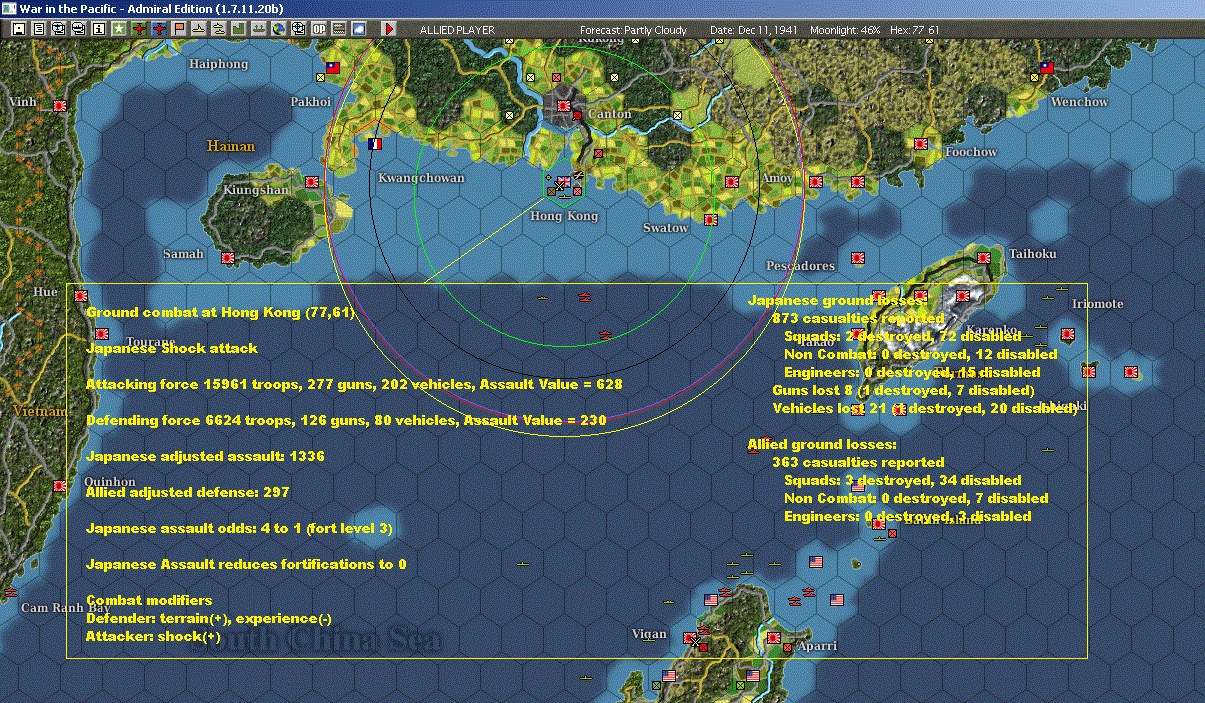
Task: Click the third toolbar icon with ship
Action: pyautogui.click(x=59, y=29)
